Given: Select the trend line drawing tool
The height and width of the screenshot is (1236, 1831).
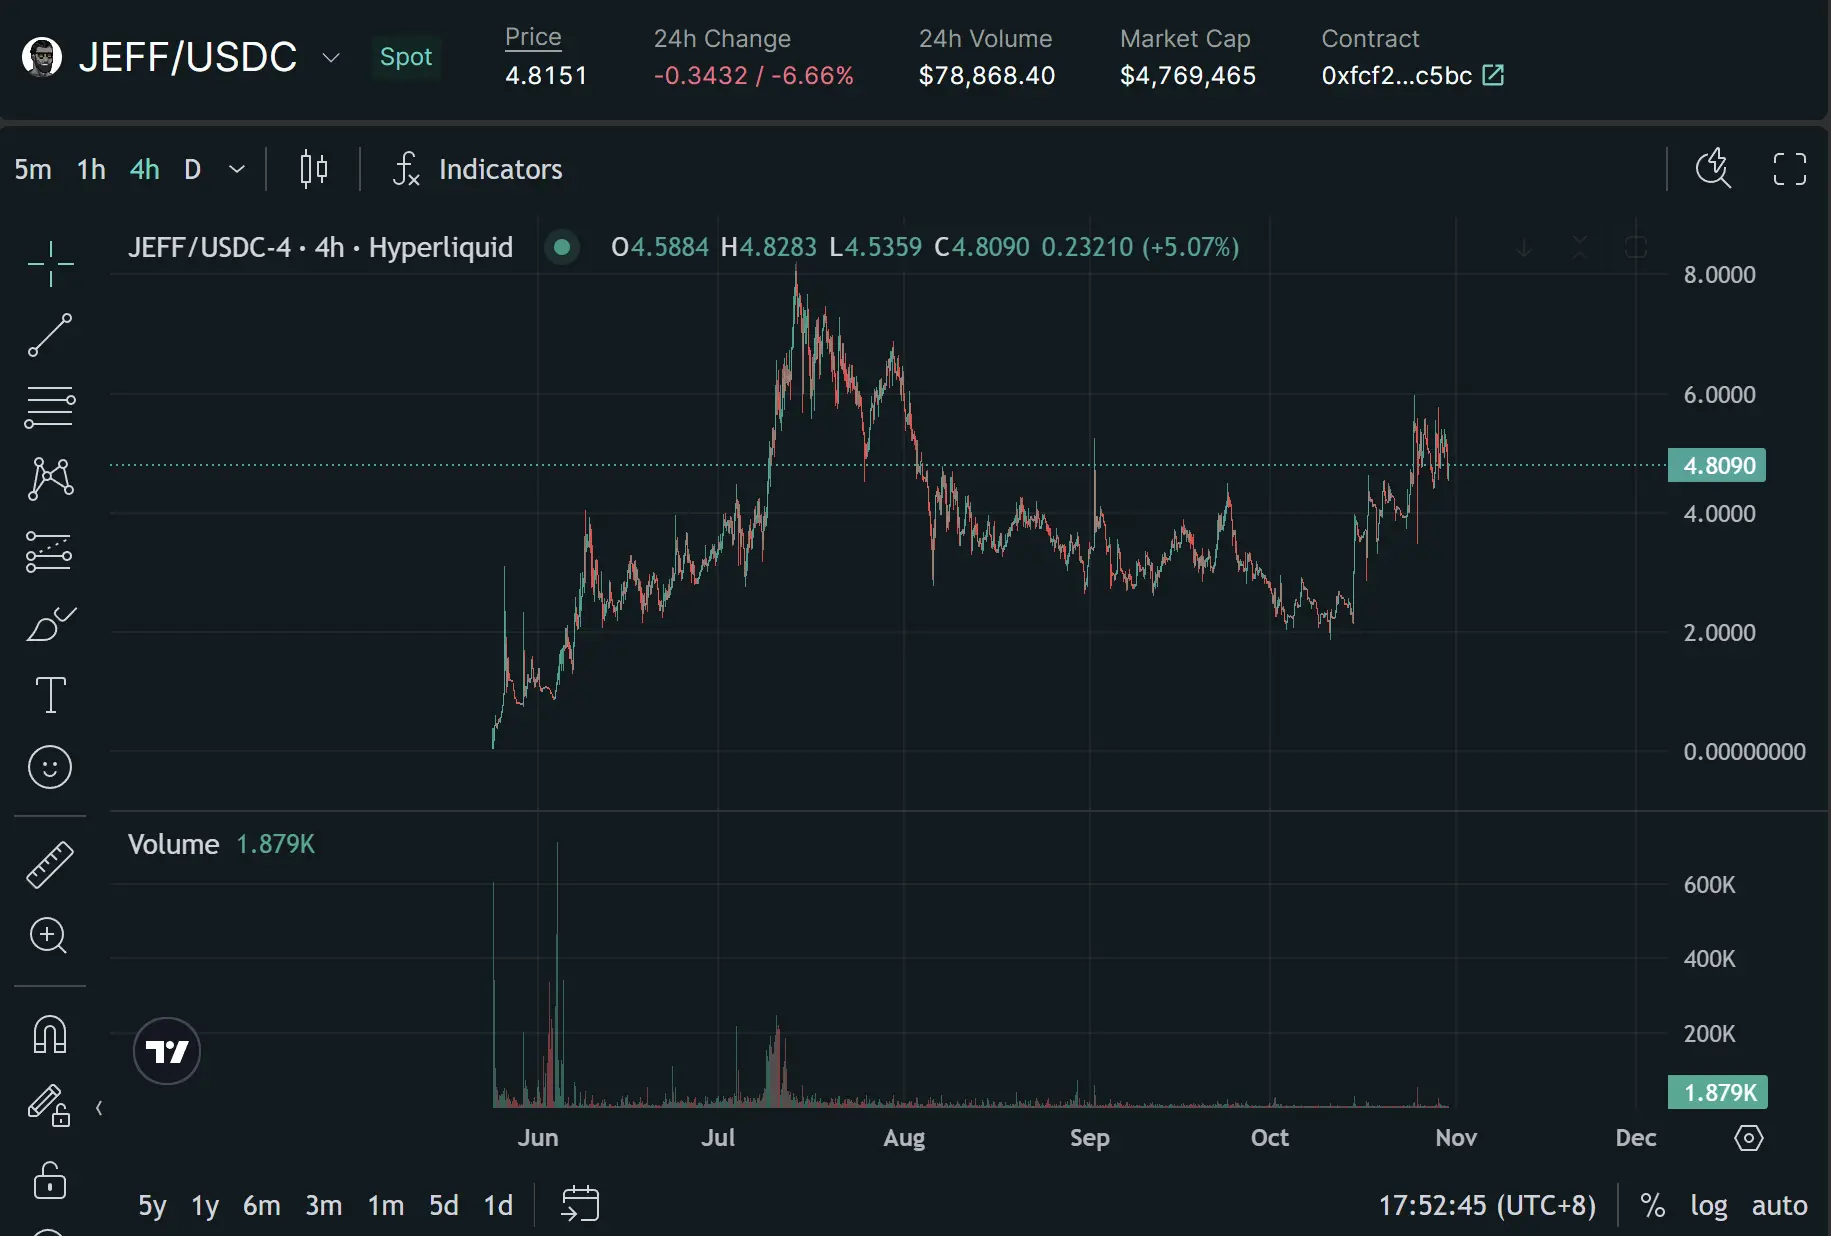Looking at the screenshot, I should (50, 335).
